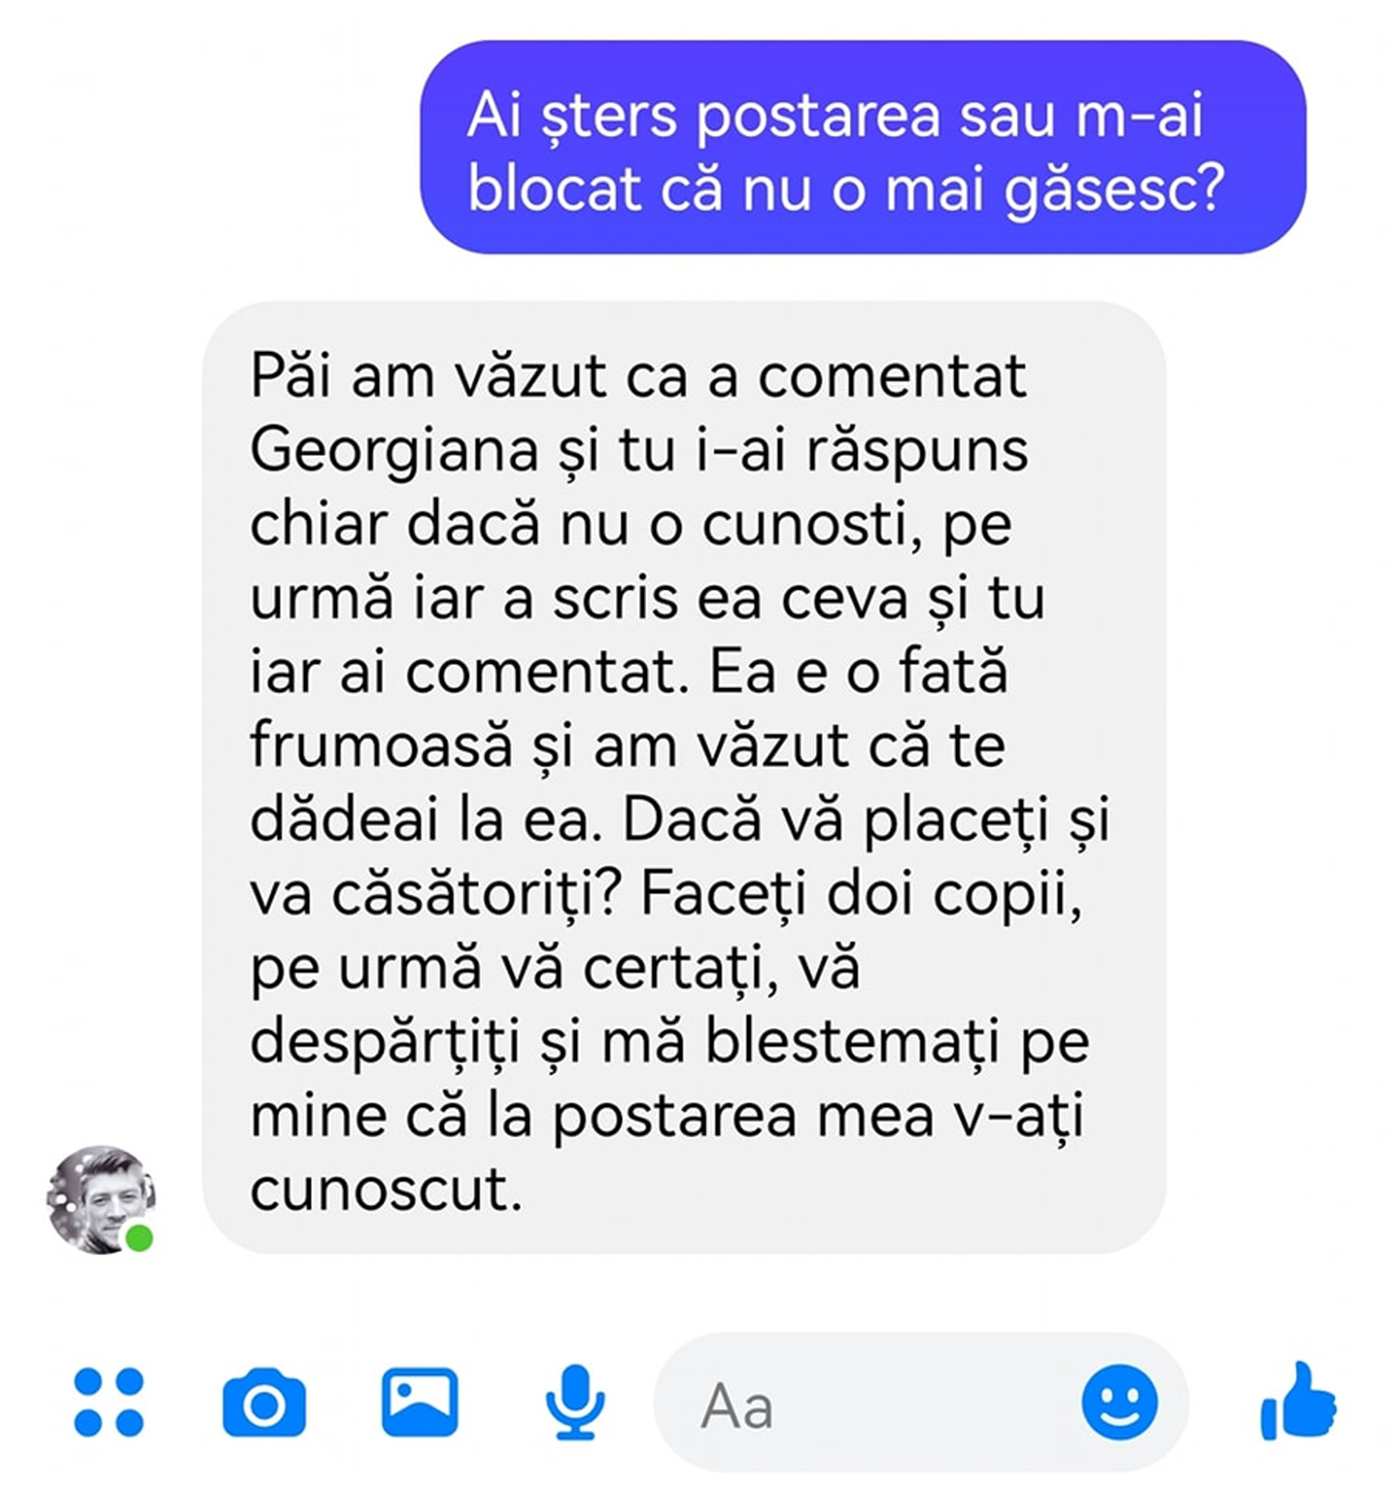Open the emoji picker smiley
This screenshot has width=1400, height=1487.
(x=1119, y=1402)
